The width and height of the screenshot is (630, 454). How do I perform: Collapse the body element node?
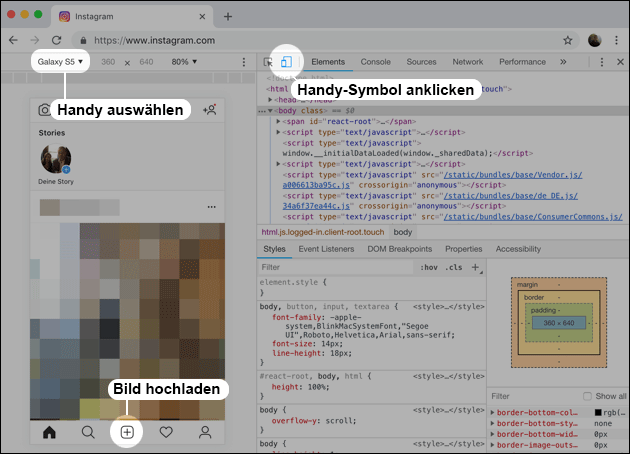(270, 110)
